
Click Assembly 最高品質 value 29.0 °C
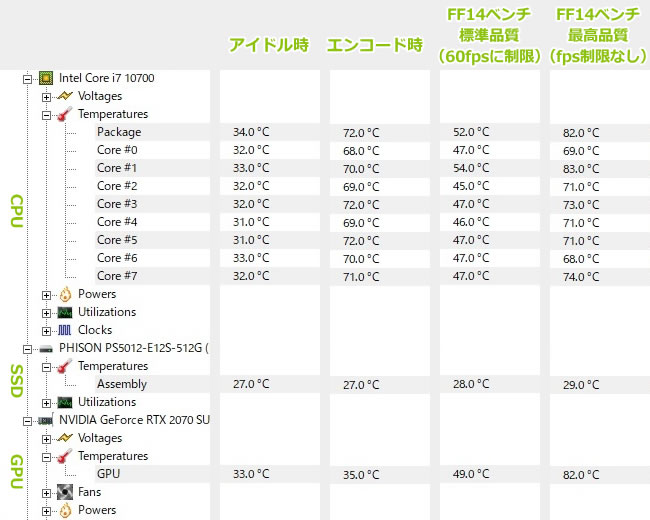pyautogui.click(x=581, y=385)
